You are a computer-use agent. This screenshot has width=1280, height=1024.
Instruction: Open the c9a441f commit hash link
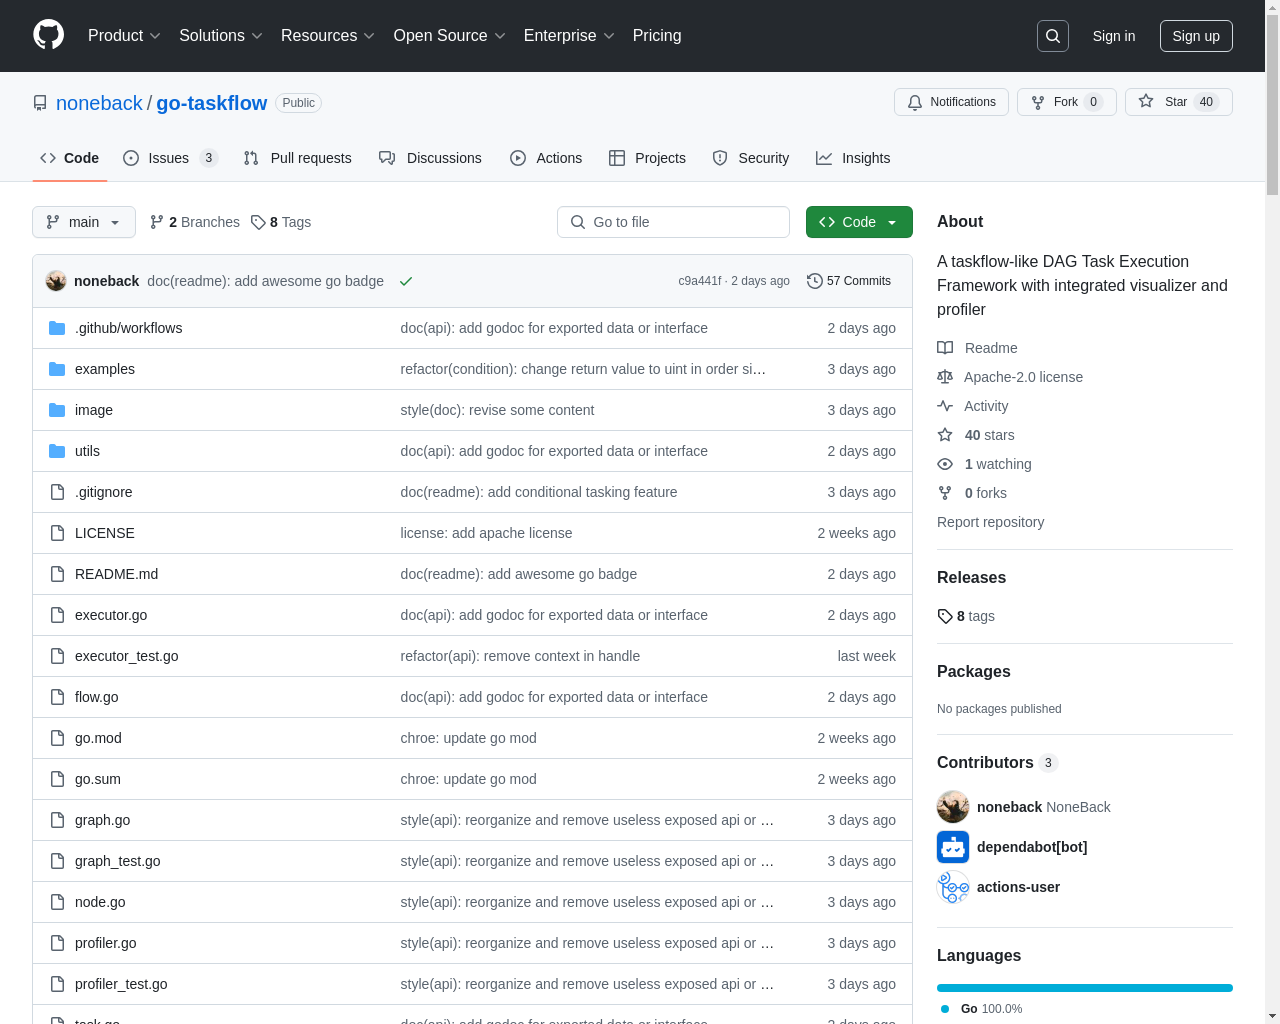tap(700, 281)
